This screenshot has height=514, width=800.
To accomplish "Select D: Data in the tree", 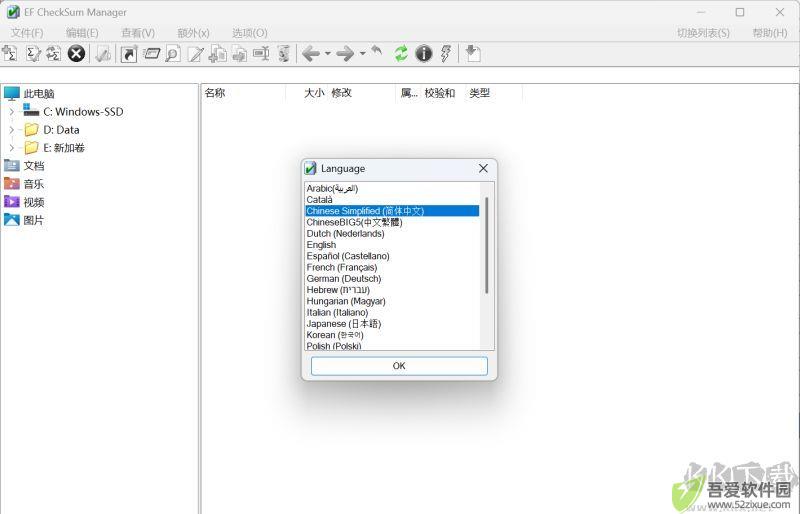I will tap(61, 130).
